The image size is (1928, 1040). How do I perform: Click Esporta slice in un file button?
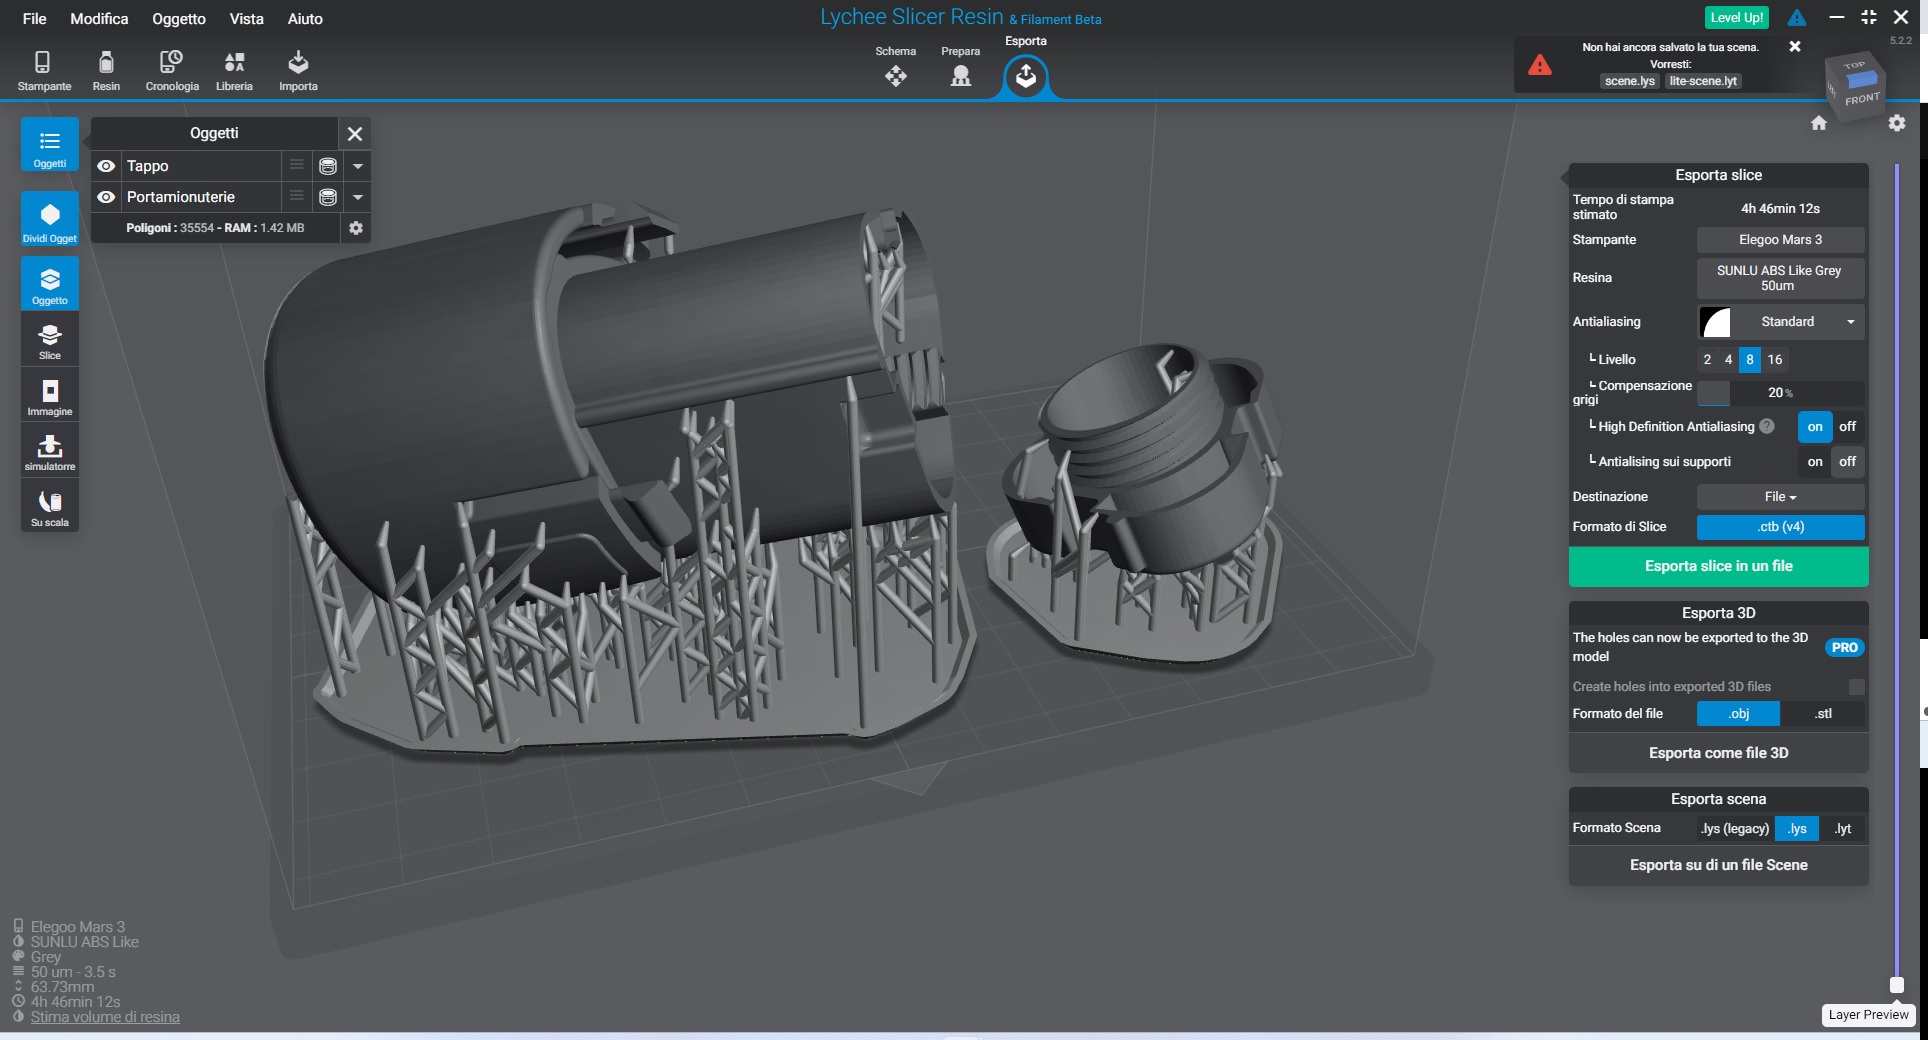1718,566
